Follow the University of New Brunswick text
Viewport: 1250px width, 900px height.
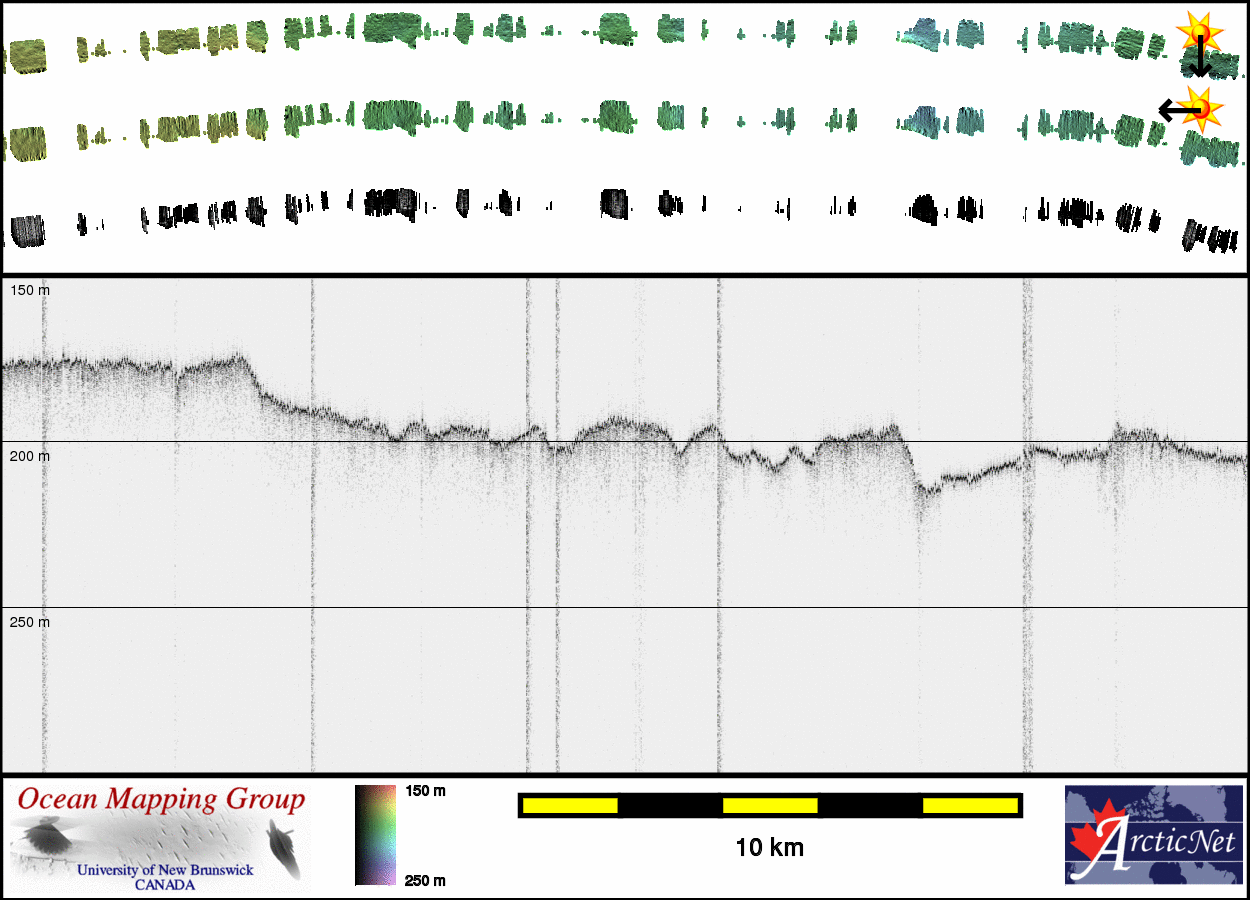point(165,870)
